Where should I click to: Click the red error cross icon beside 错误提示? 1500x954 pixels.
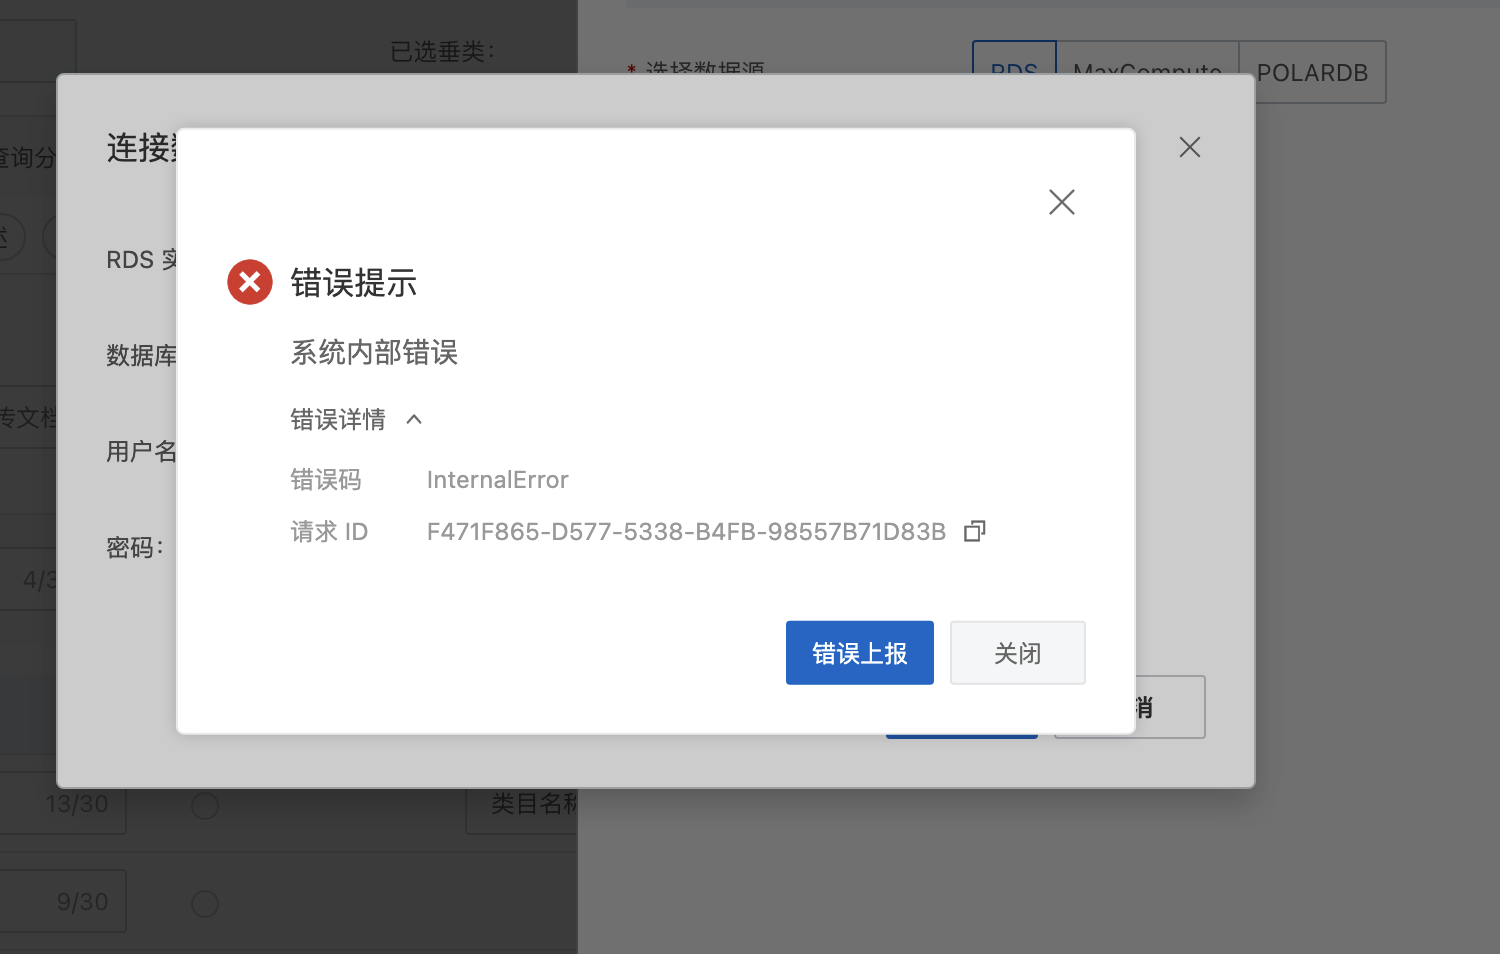(250, 282)
